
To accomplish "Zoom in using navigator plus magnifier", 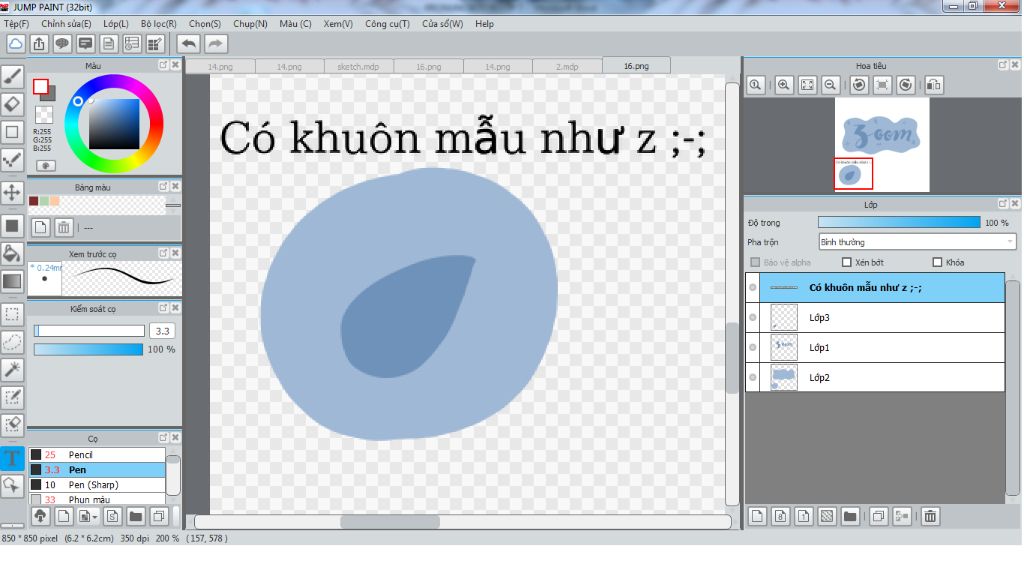I will pyautogui.click(x=784, y=85).
